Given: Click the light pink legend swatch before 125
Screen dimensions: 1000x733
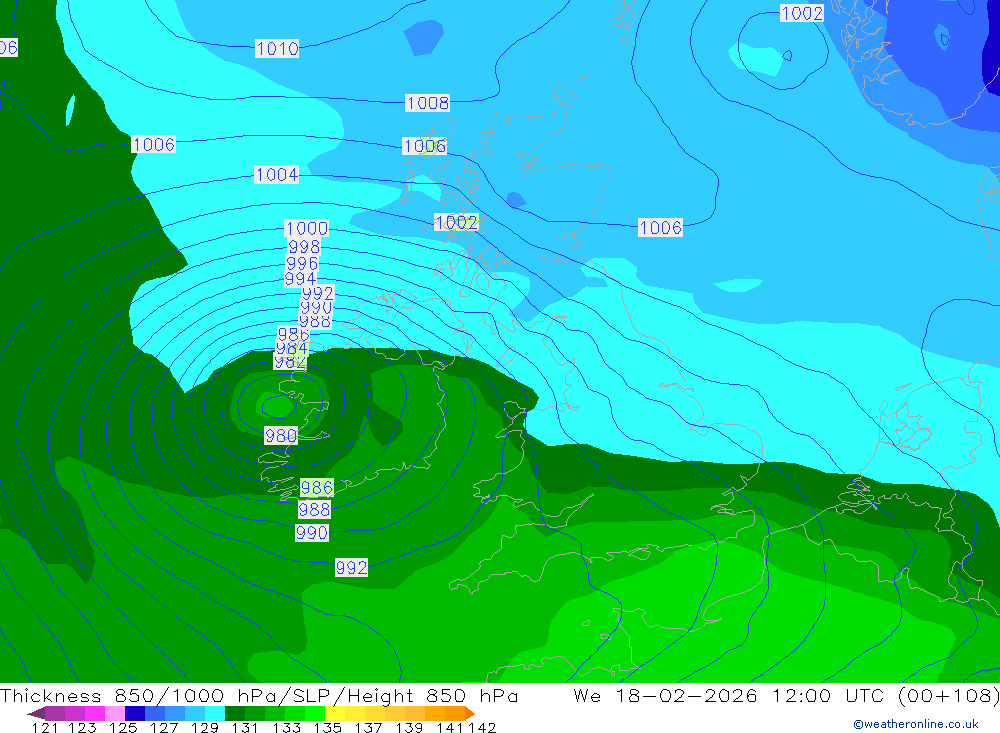Looking at the screenshot, I should coord(115,713).
